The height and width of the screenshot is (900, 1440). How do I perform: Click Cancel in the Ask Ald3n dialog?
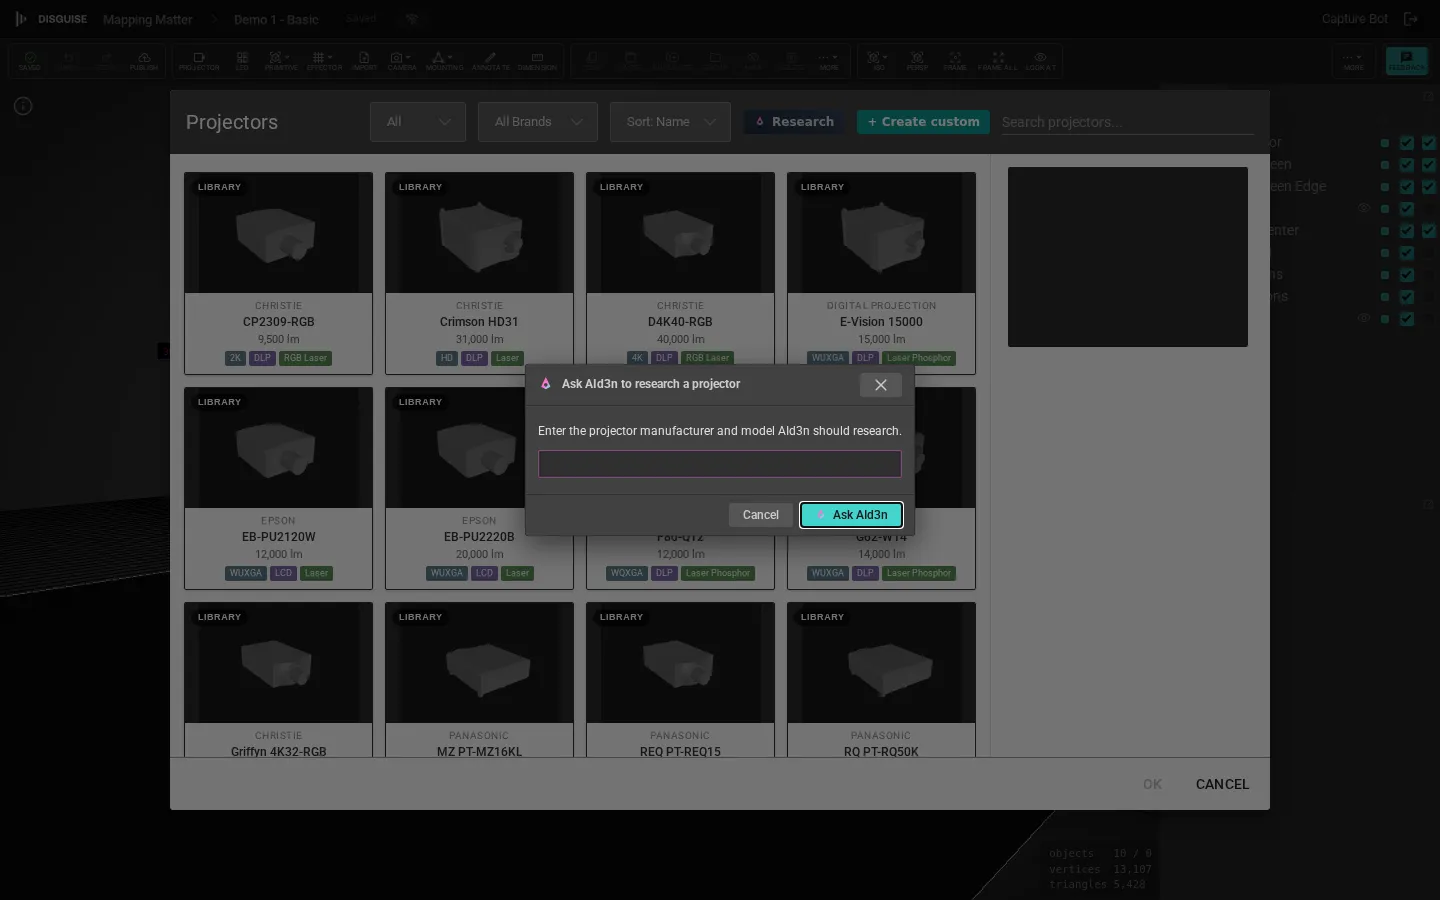(x=760, y=515)
